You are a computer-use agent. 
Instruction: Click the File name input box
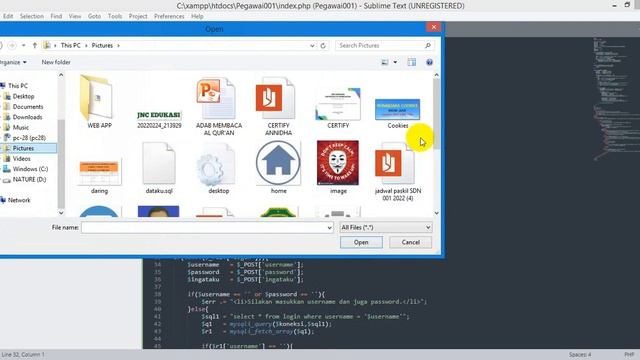coord(203,227)
